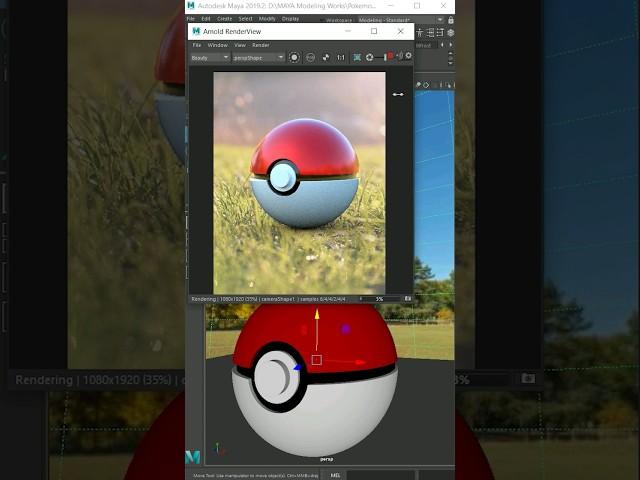Screen dimensions: 640x480
Task: Click the Maya logo in bottom-left corner
Action: tap(193, 457)
